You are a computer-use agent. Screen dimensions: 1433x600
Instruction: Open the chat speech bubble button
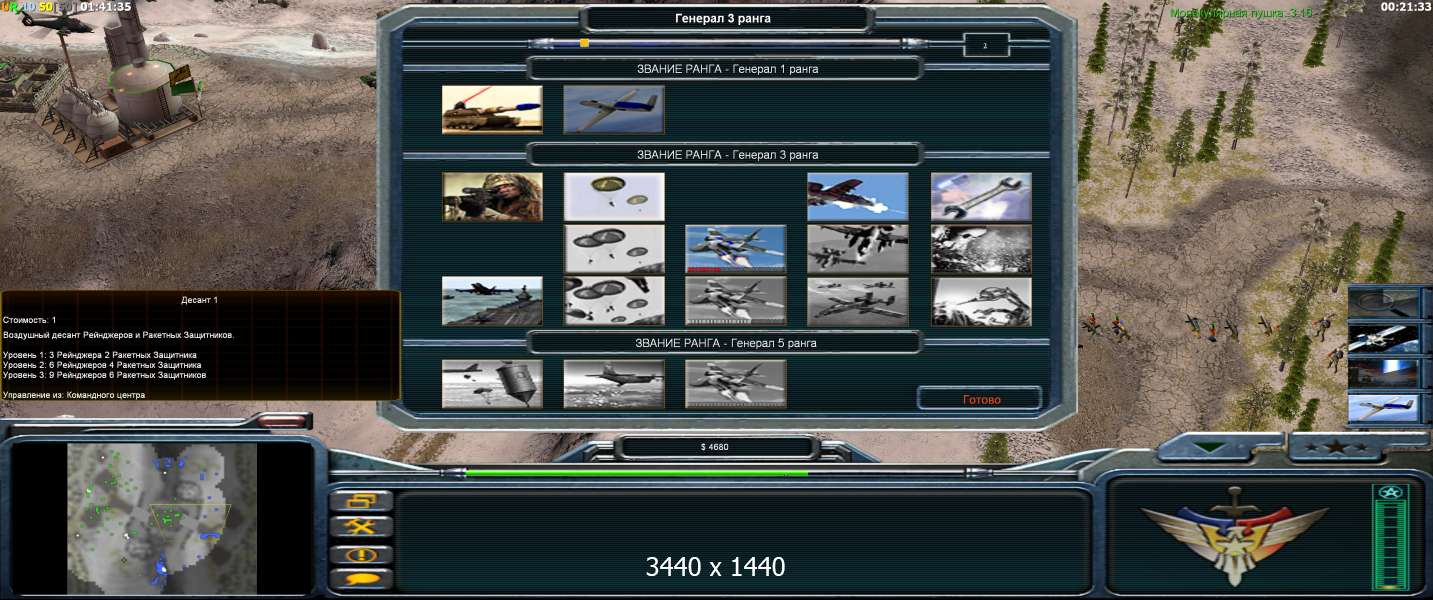pos(361,577)
